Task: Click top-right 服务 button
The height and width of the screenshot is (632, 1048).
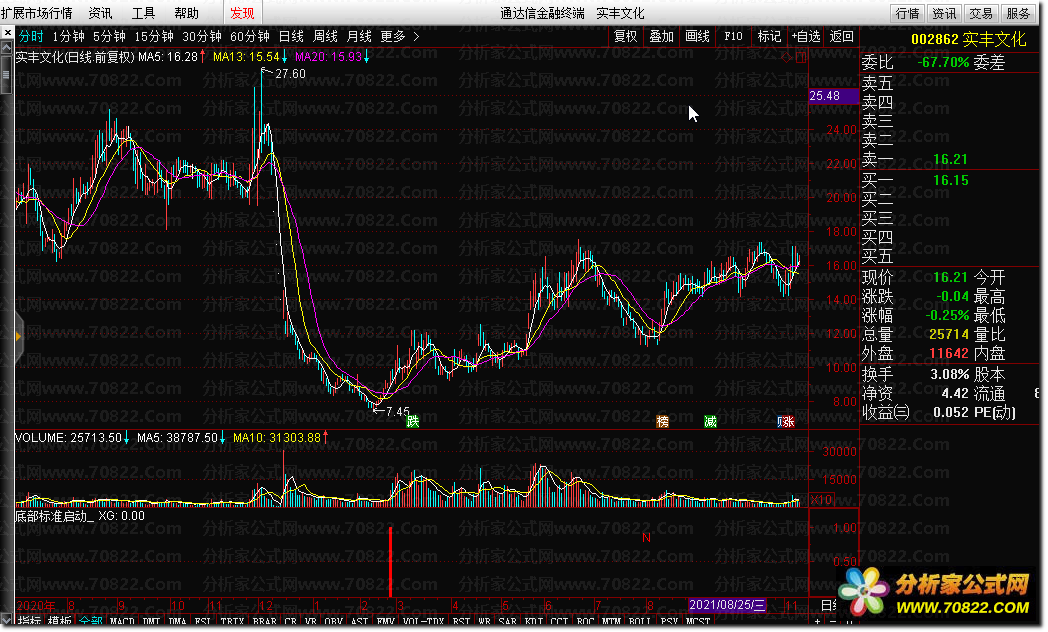Action: coord(1018,13)
